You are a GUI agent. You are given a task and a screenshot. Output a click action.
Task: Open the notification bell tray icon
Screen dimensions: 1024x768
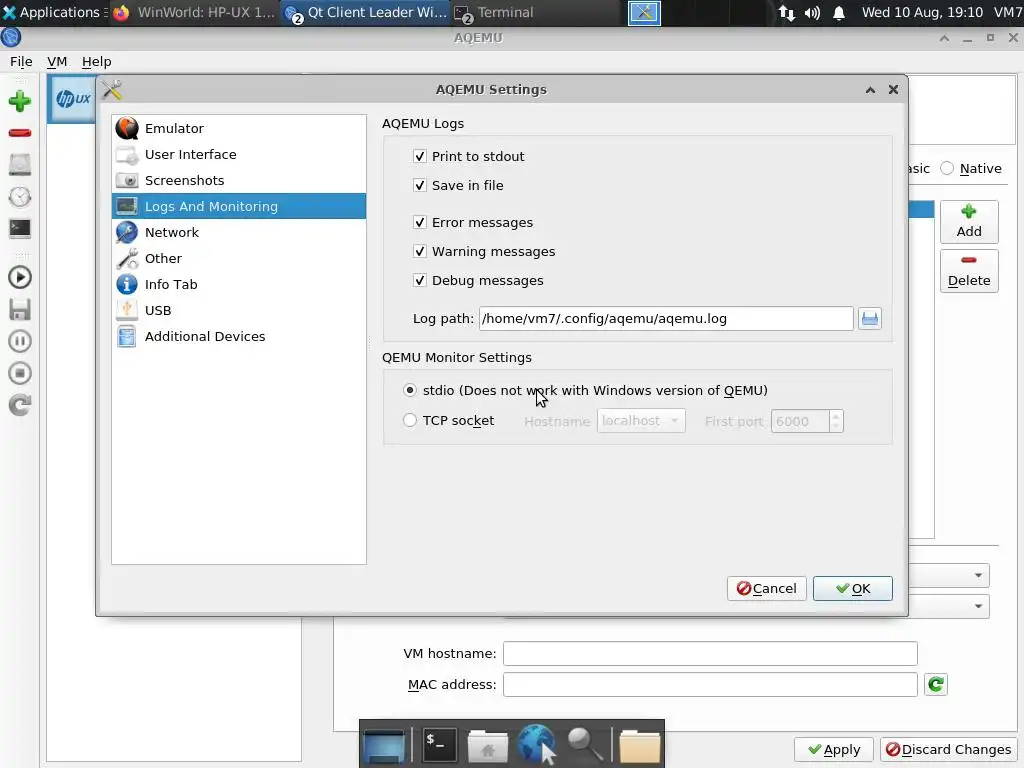[x=839, y=12]
